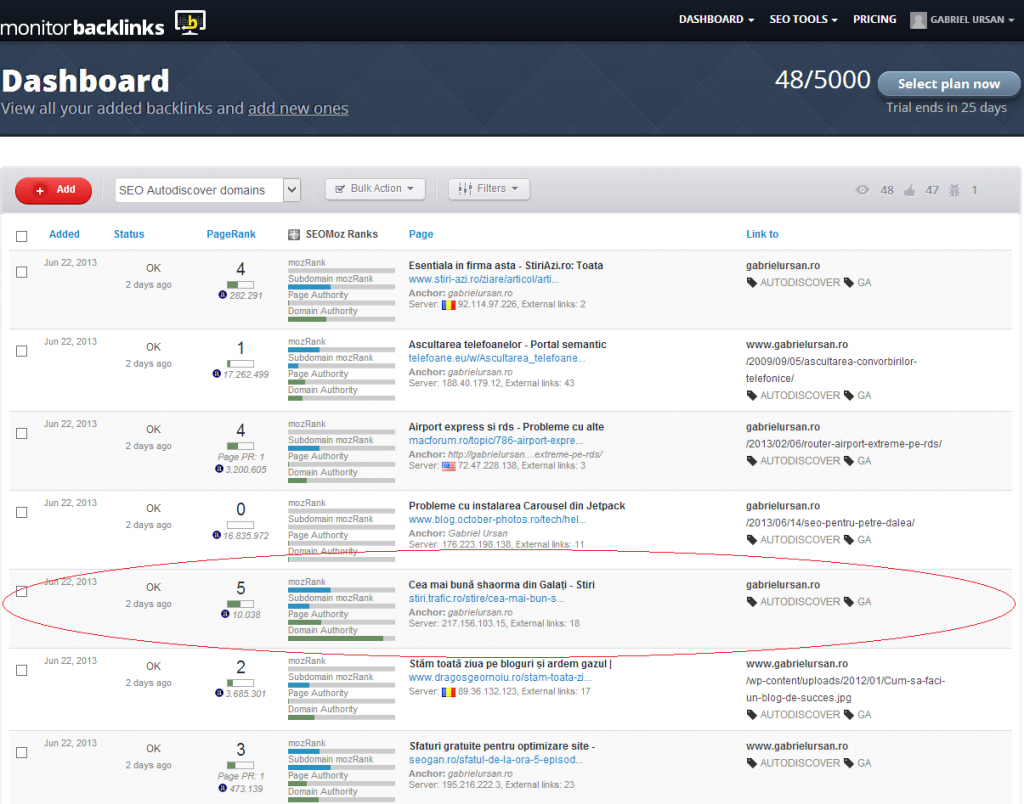The height and width of the screenshot is (804, 1024).
Task: Click Alexa icon beside 16.835.972
Action: pyautogui.click(x=217, y=535)
